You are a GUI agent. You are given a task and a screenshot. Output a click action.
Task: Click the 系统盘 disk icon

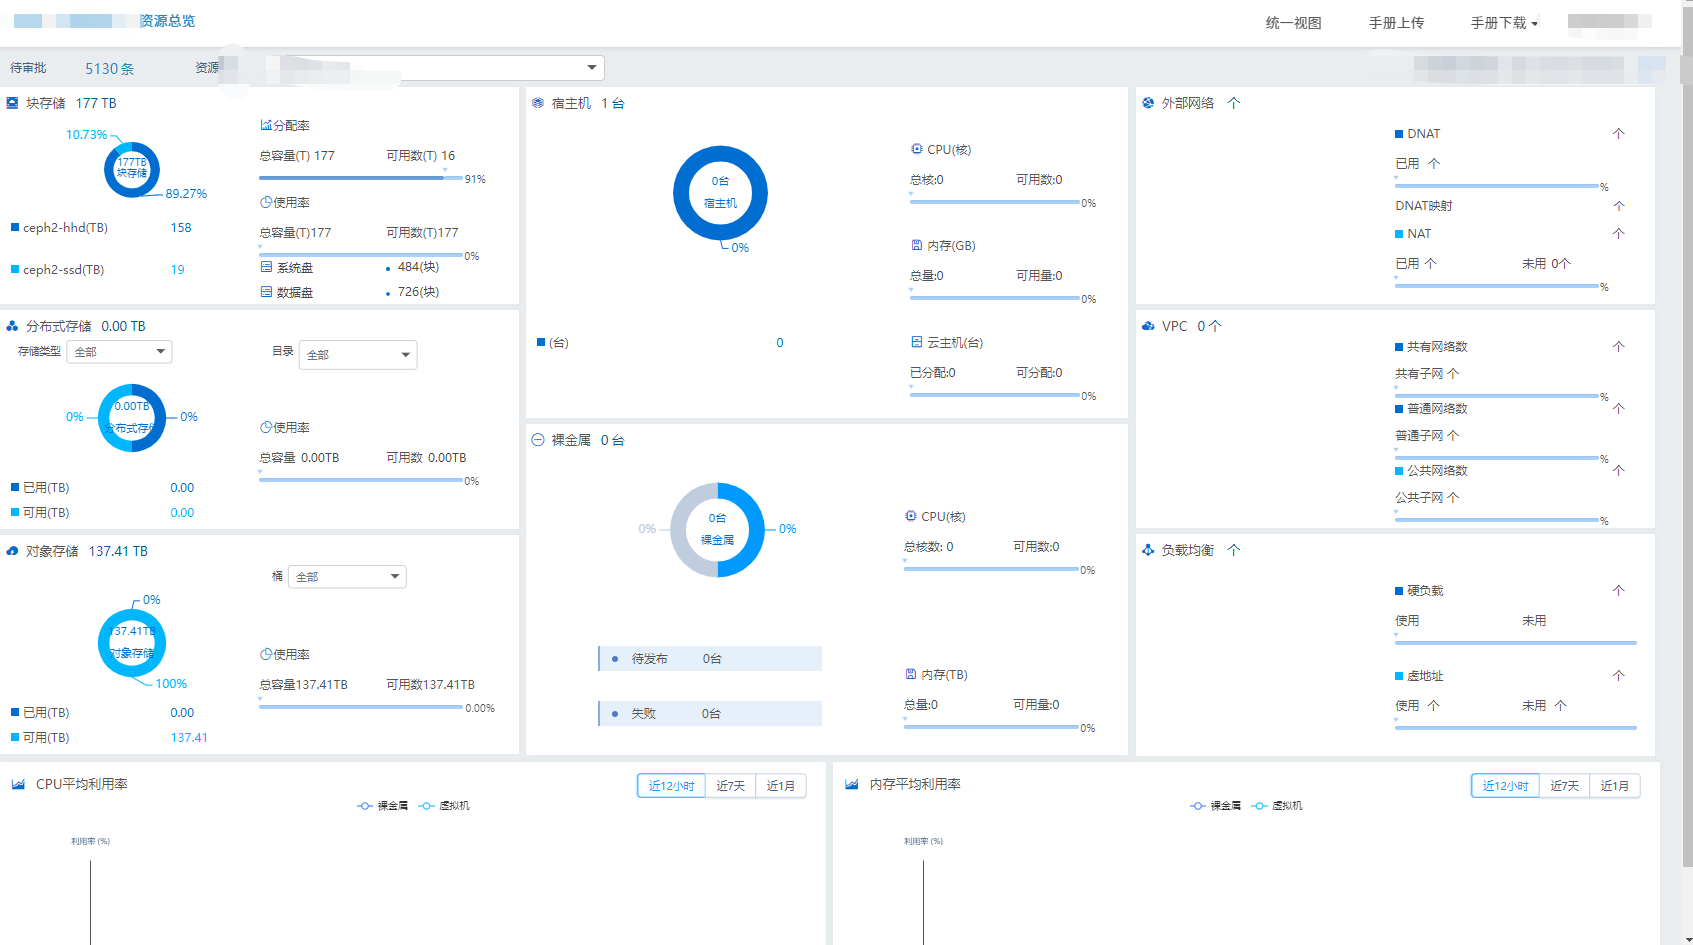tap(266, 267)
